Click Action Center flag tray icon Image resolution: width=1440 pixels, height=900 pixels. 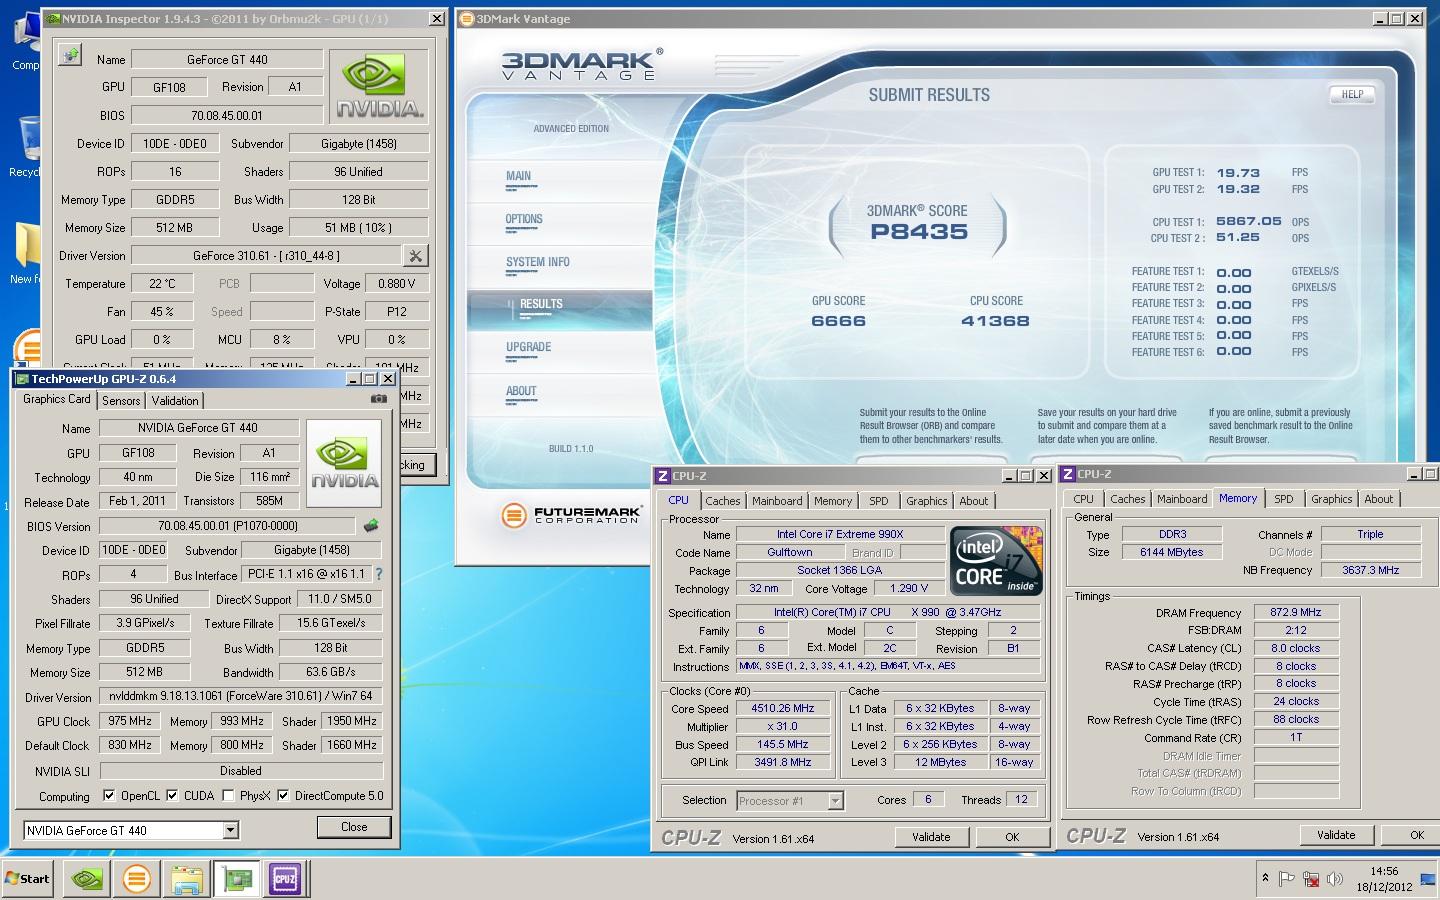(x=1286, y=879)
